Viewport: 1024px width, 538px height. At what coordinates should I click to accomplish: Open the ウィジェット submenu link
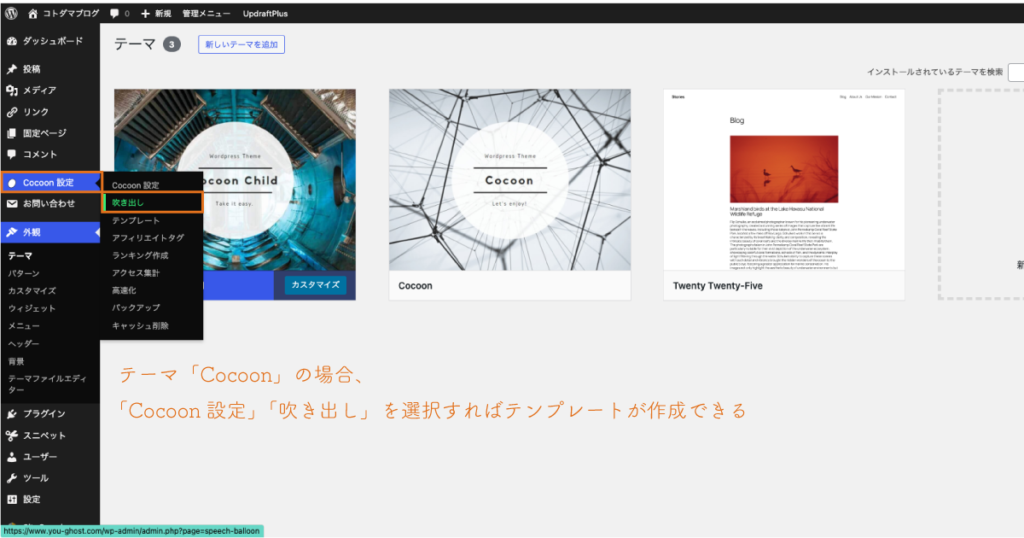(x=32, y=308)
